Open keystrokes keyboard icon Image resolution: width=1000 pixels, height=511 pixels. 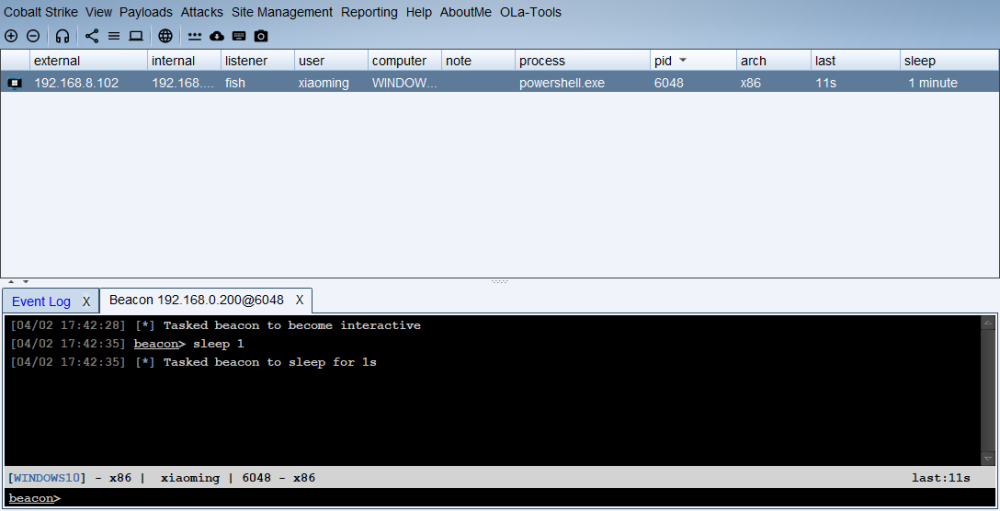239,36
